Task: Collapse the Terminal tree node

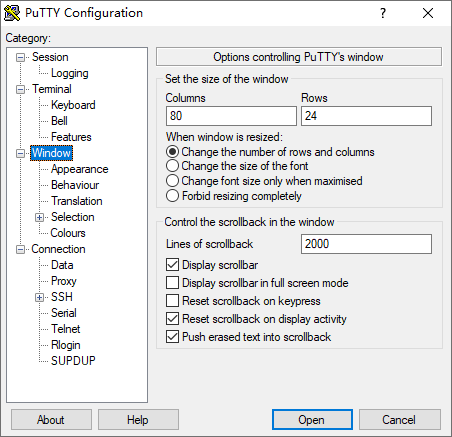Action: click(x=20, y=90)
